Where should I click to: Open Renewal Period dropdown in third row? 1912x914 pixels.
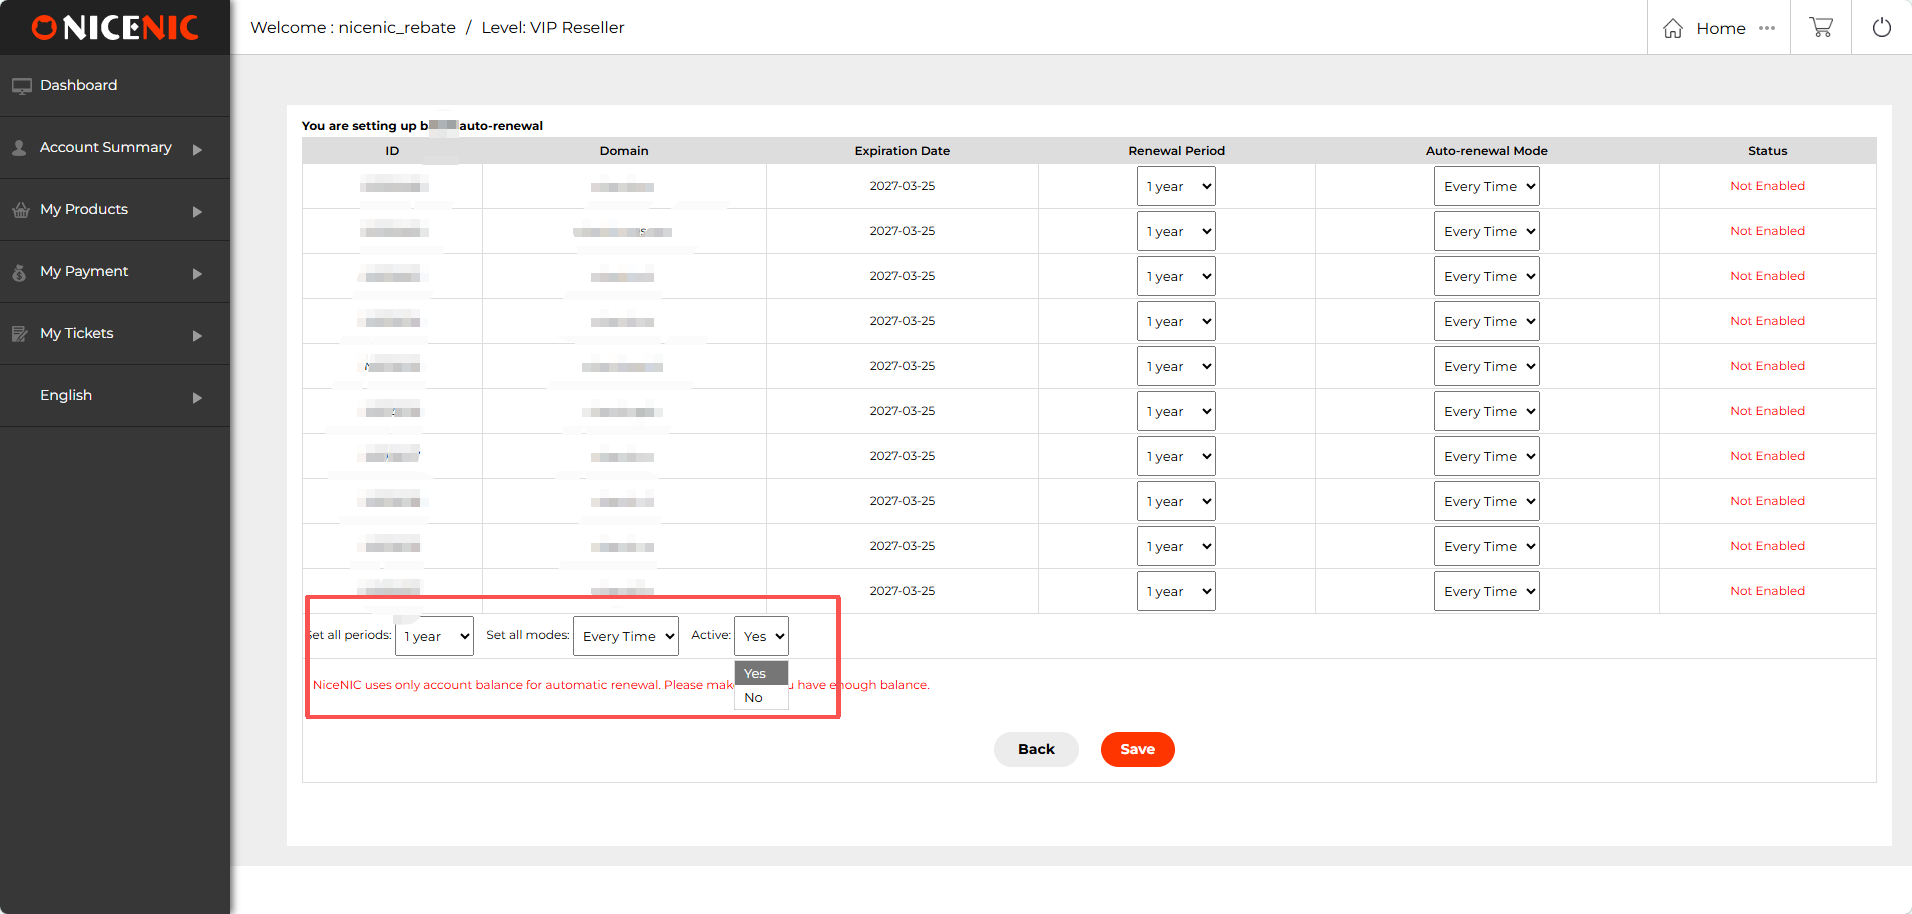coord(1176,276)
